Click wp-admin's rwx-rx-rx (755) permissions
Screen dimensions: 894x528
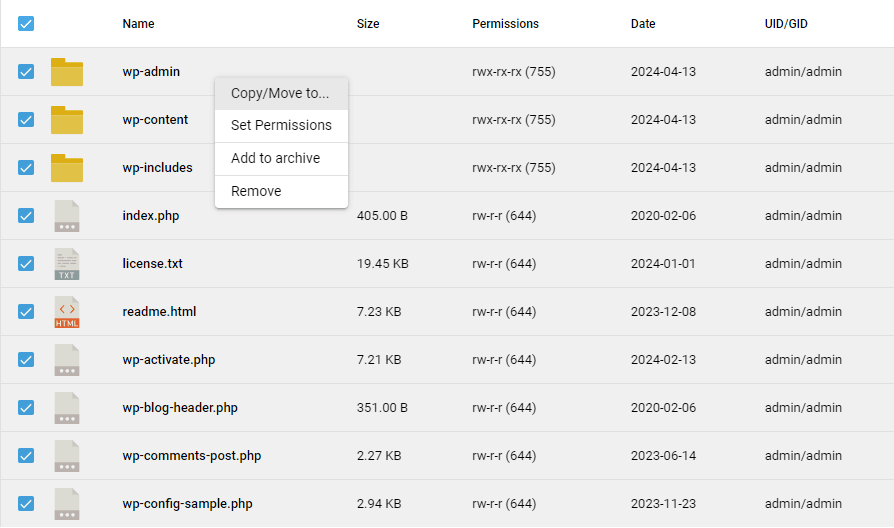tap(514, 72)
